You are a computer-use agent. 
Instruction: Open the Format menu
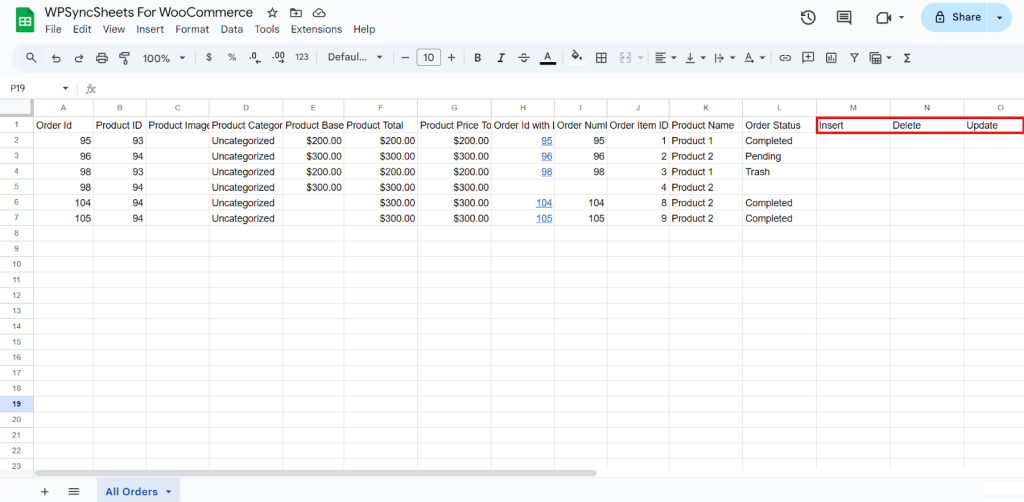pyautogui.click(x=192, y=29)
